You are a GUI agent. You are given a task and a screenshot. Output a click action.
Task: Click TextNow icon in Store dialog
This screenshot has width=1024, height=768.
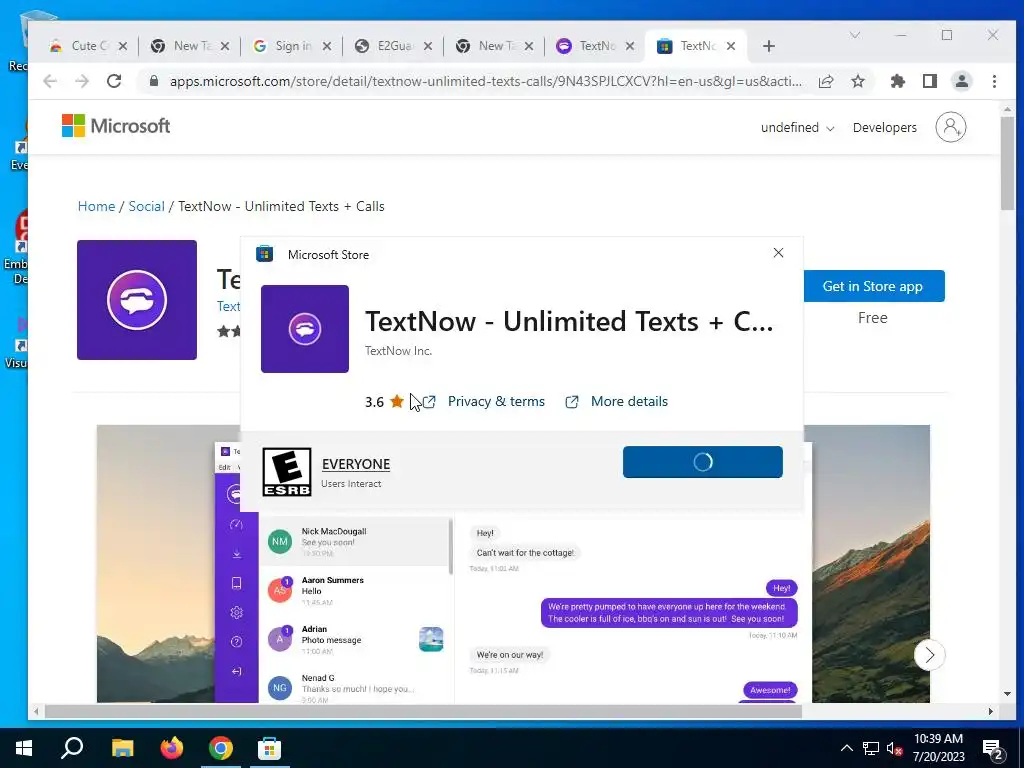pyautogui.click(x=305, y=328)
